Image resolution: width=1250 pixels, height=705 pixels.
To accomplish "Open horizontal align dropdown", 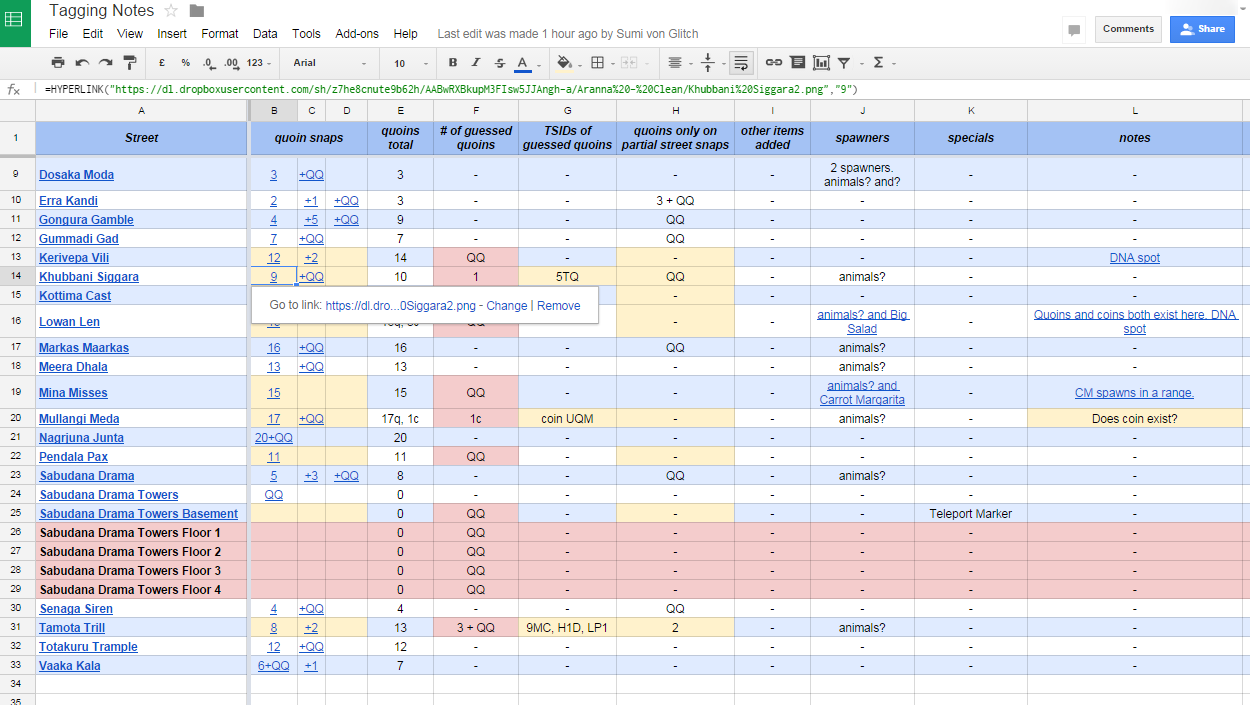I will click(x=678, y=63).
